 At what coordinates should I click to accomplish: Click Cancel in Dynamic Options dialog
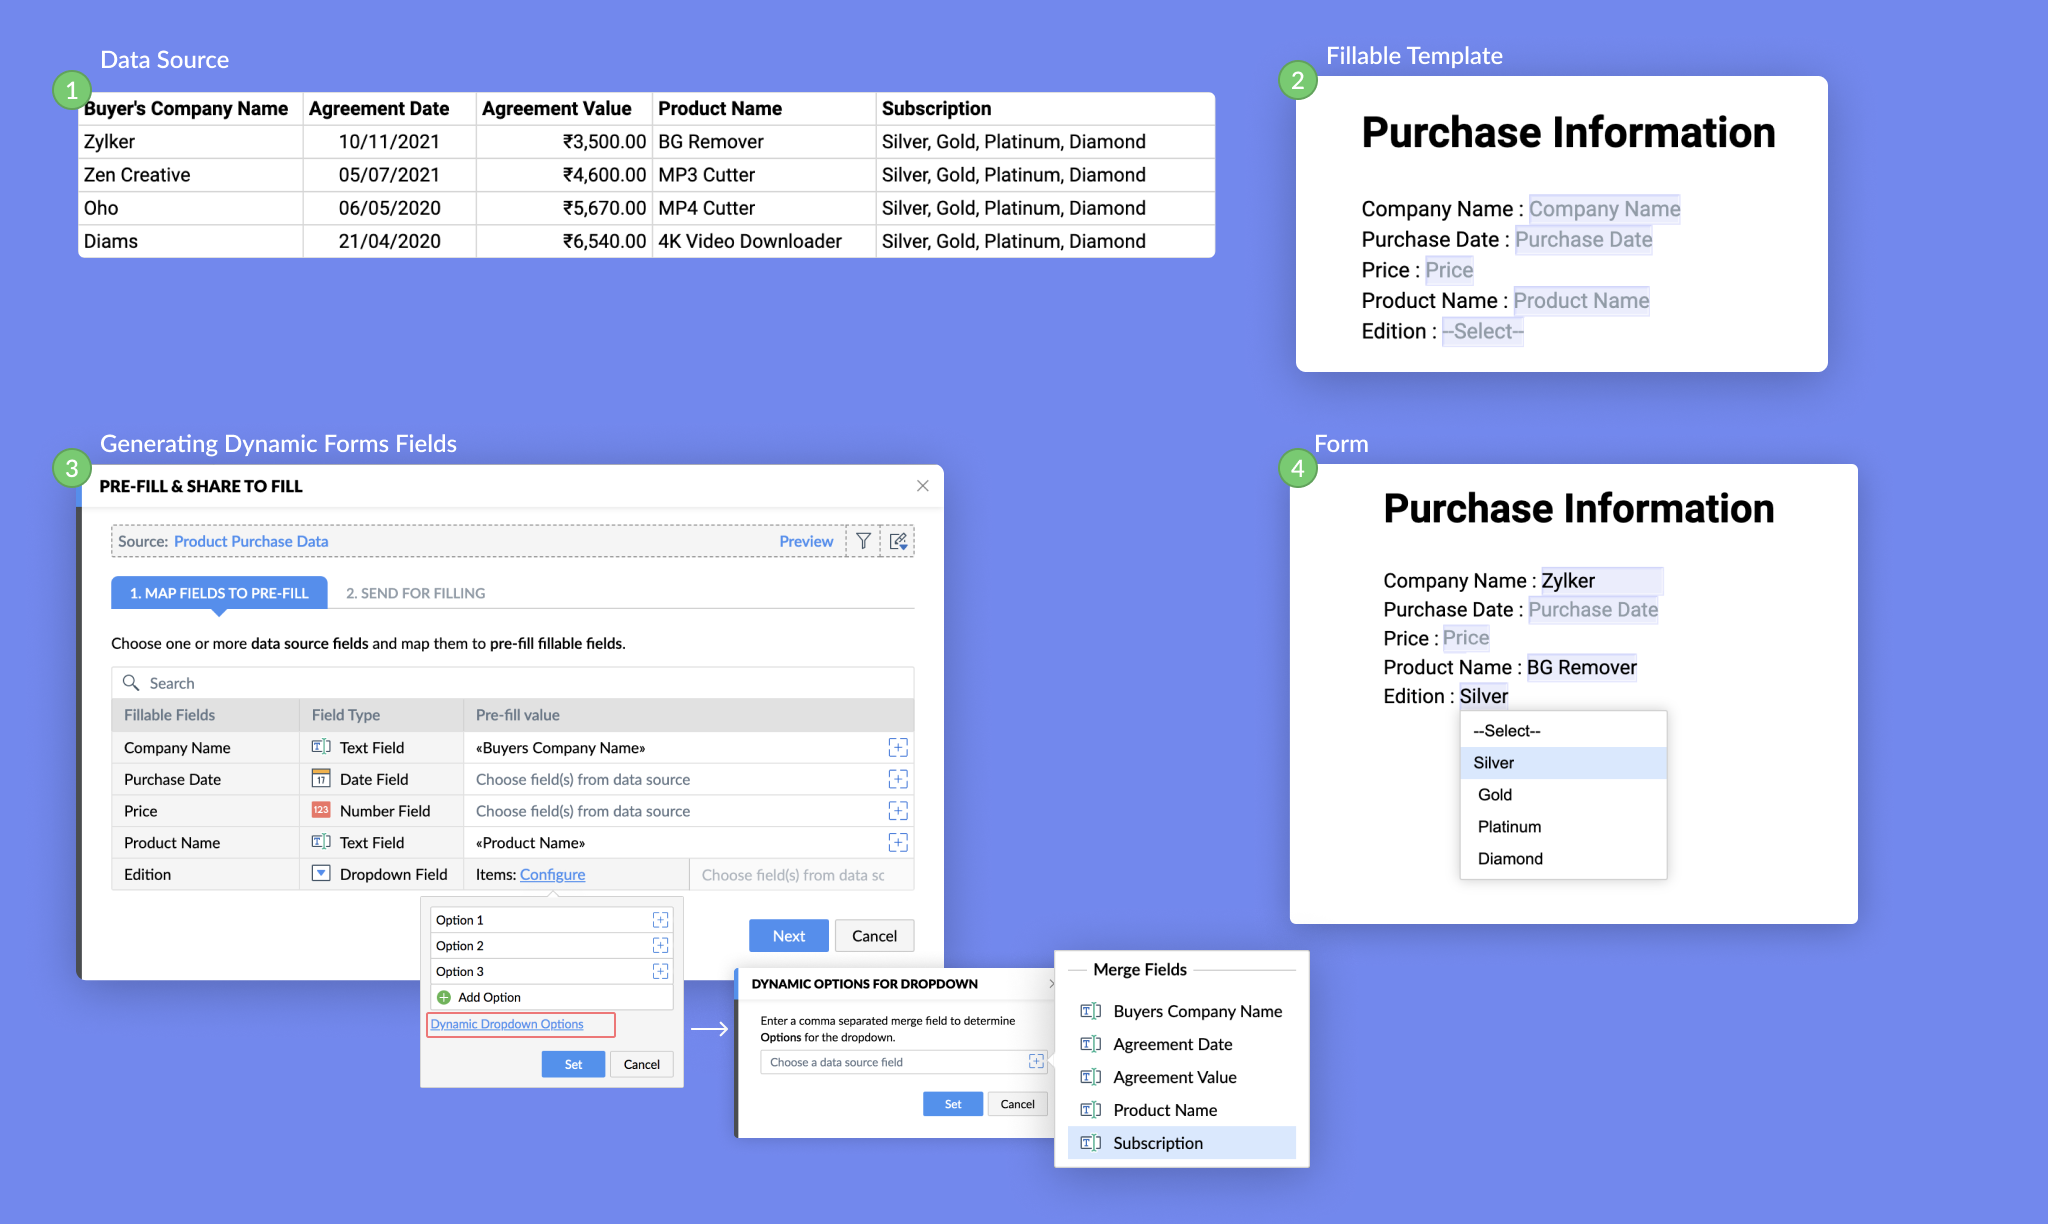pos(1018,1104)
